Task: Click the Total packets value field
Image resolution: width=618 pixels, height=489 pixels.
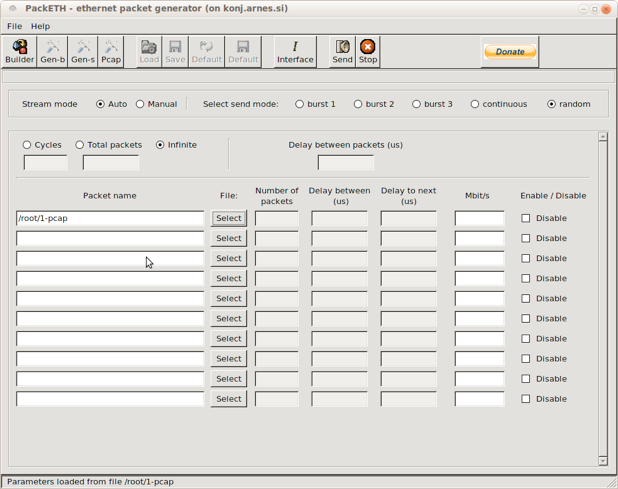Action: coord(111,163)
